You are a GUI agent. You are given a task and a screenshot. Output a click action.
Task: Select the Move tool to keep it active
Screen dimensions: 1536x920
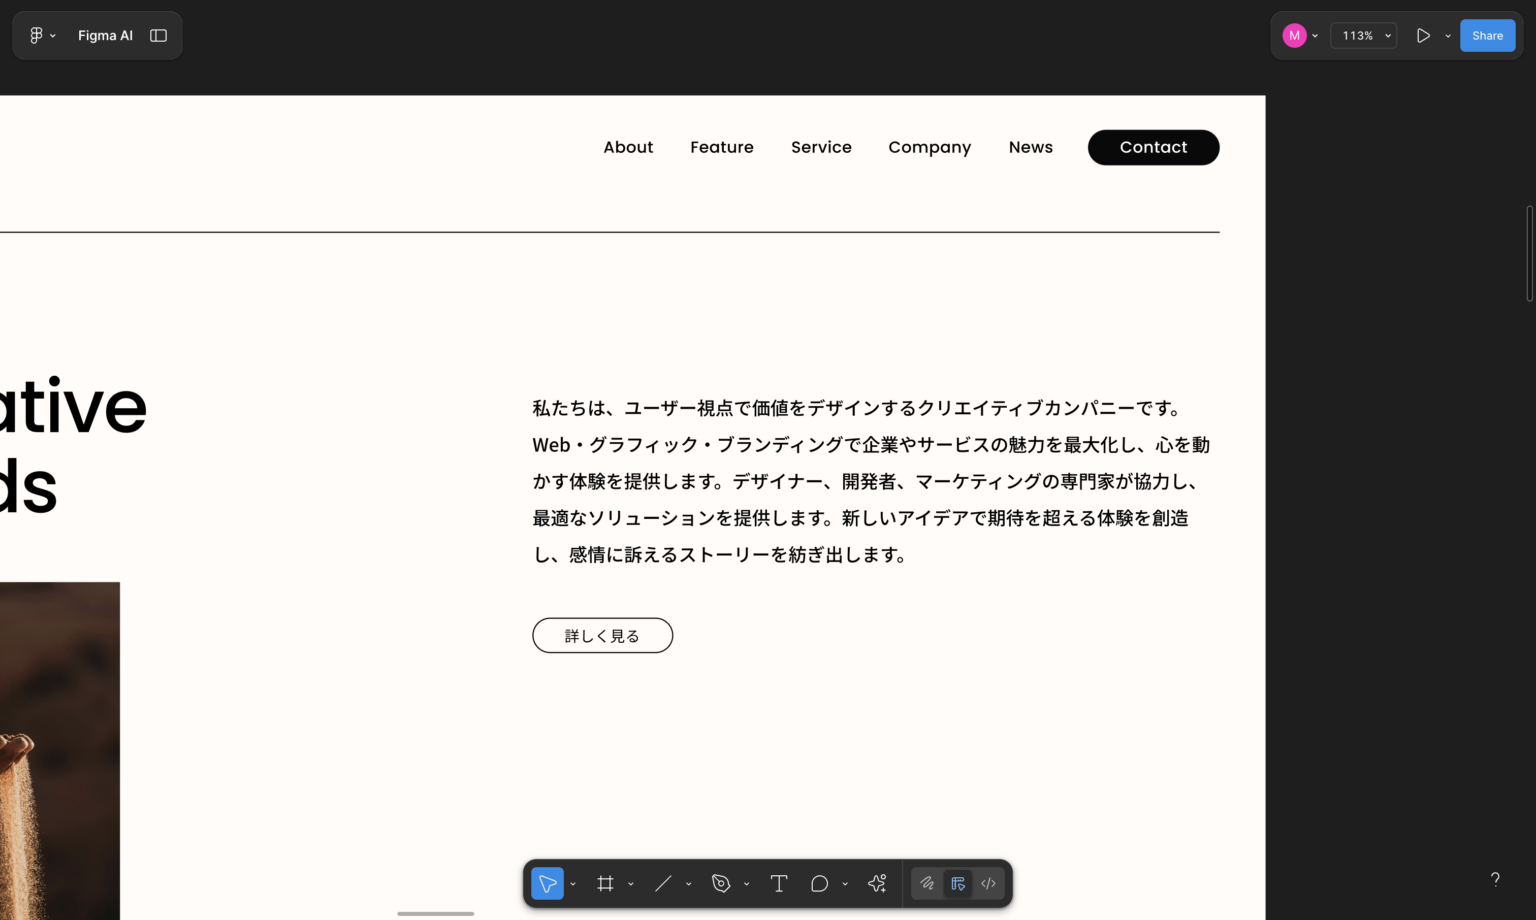(x=548, y=883)
